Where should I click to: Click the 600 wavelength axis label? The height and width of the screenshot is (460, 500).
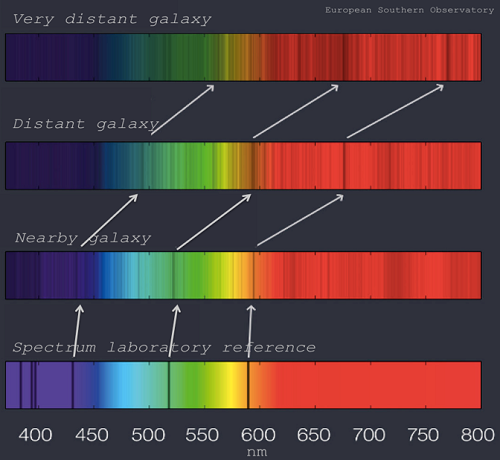point(258,435)
